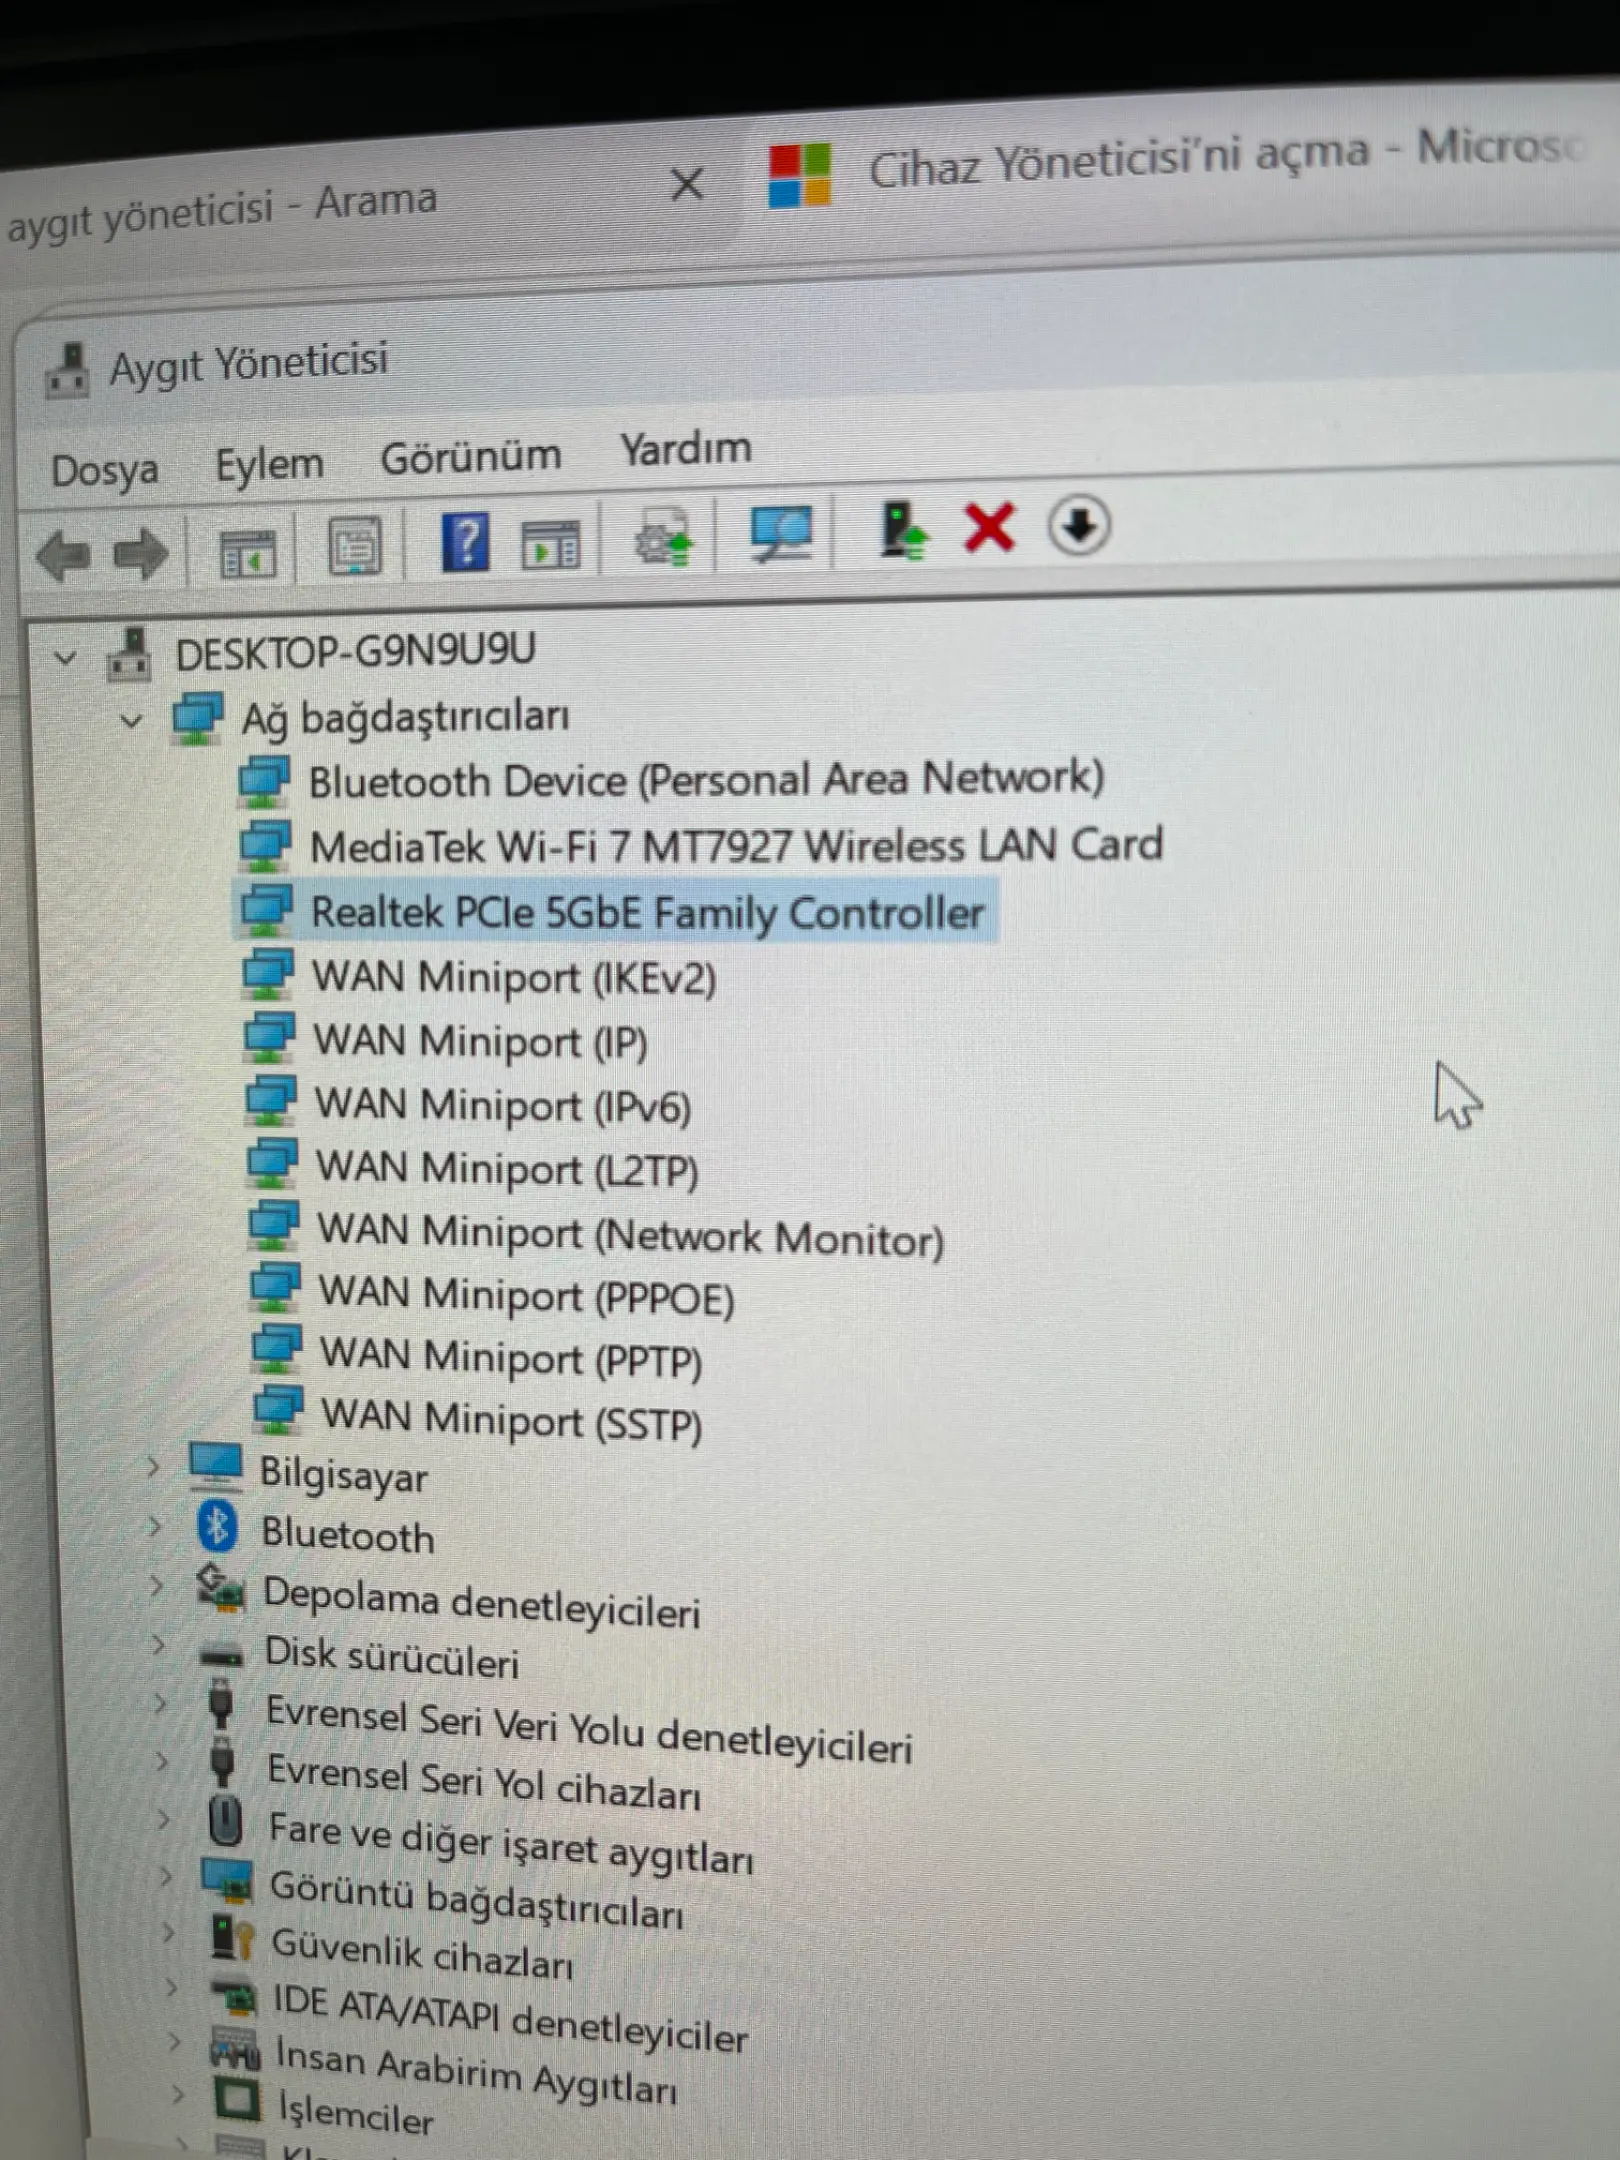Screen dimensions: 1620x2160
Task: Click the Bilgisayar monitor icon
Action: (x=215, y=1467)
